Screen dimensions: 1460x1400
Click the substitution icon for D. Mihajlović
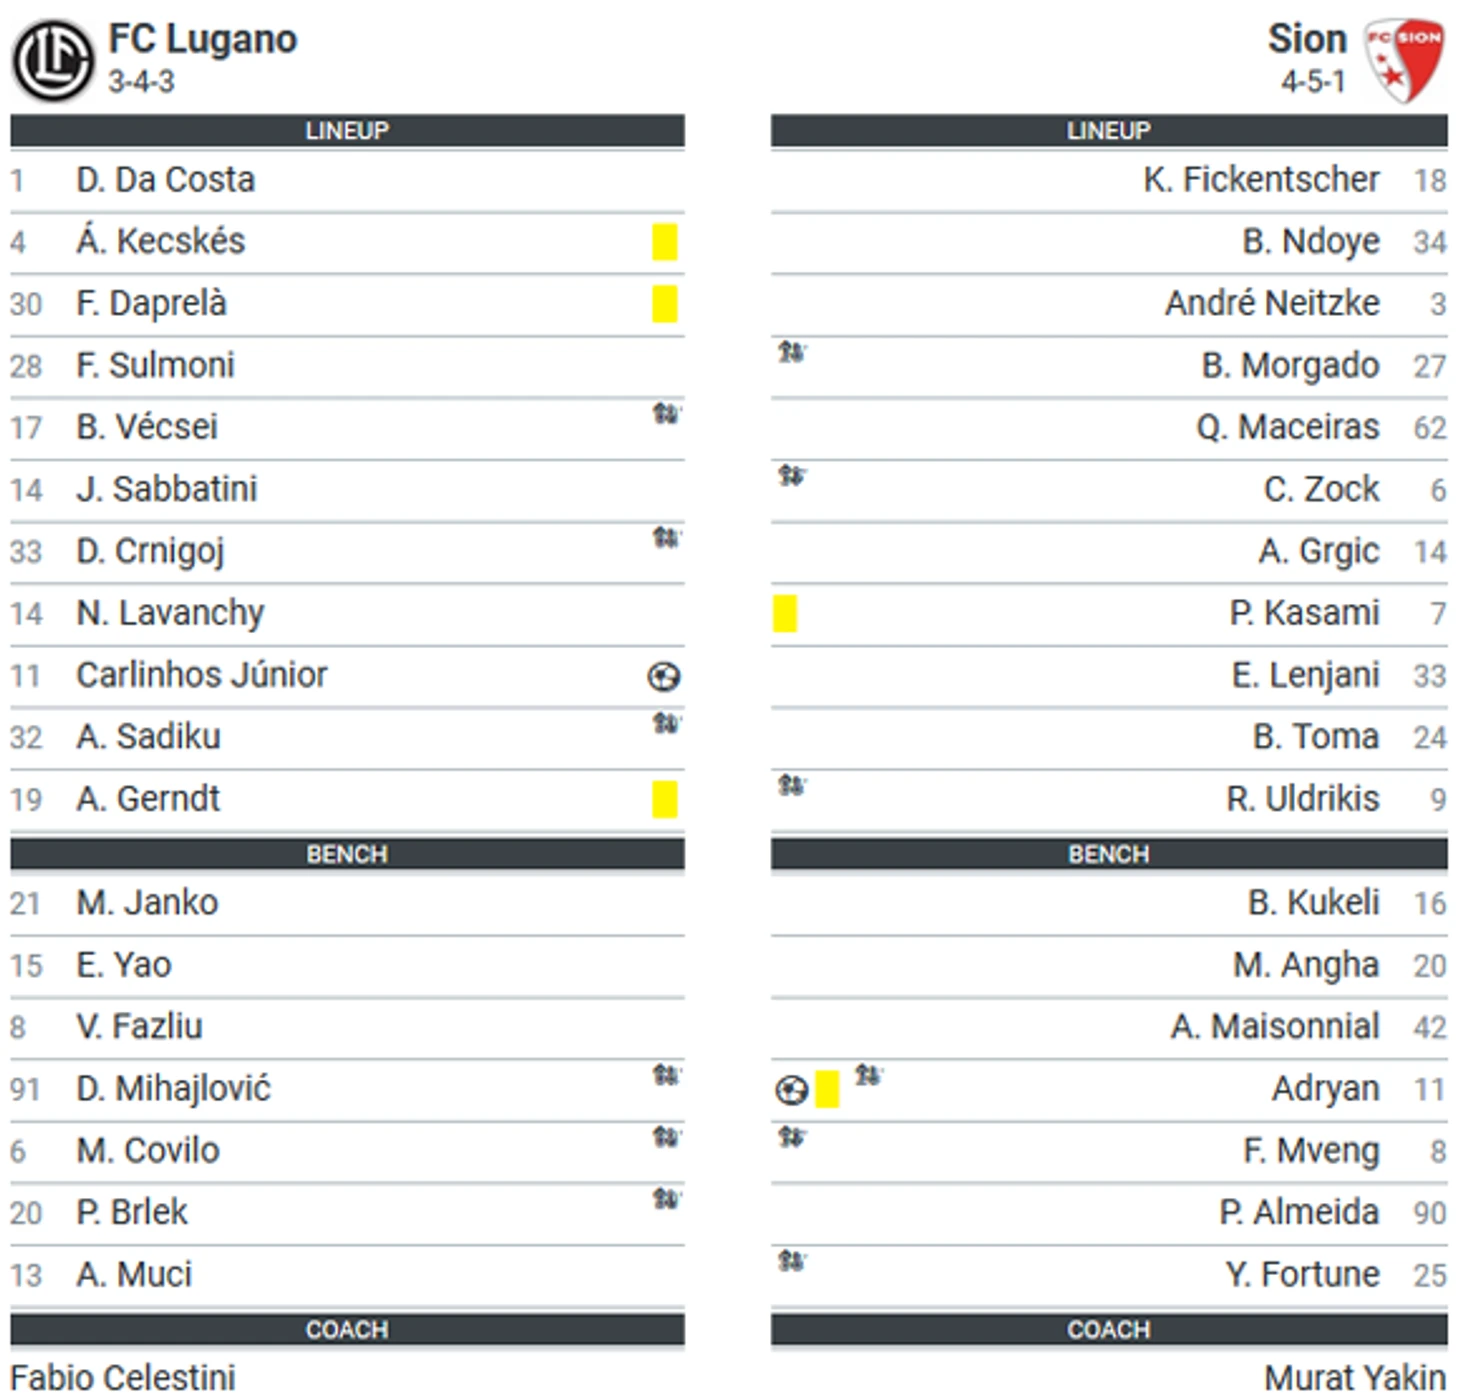pos(666,1075)
